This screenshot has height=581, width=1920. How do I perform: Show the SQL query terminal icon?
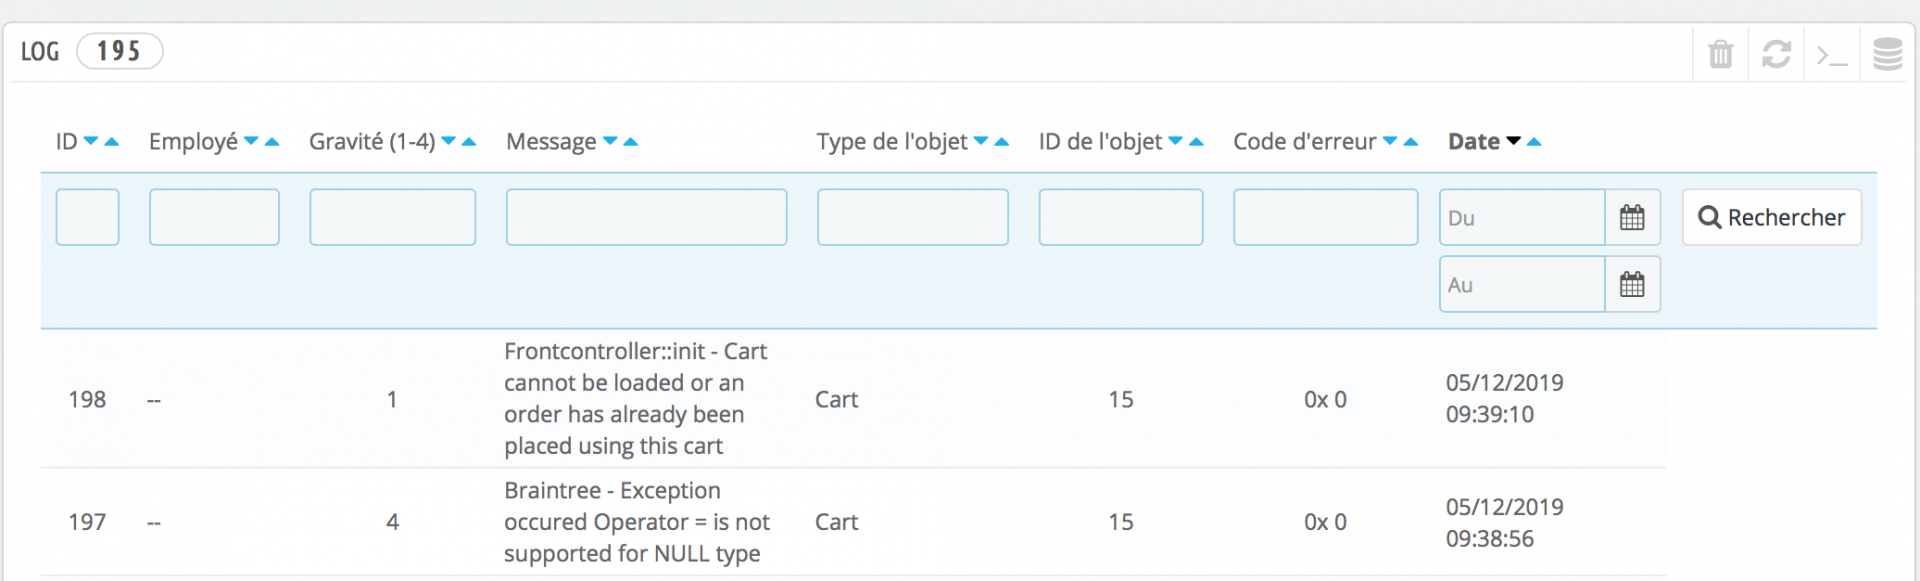(1832, 55)
